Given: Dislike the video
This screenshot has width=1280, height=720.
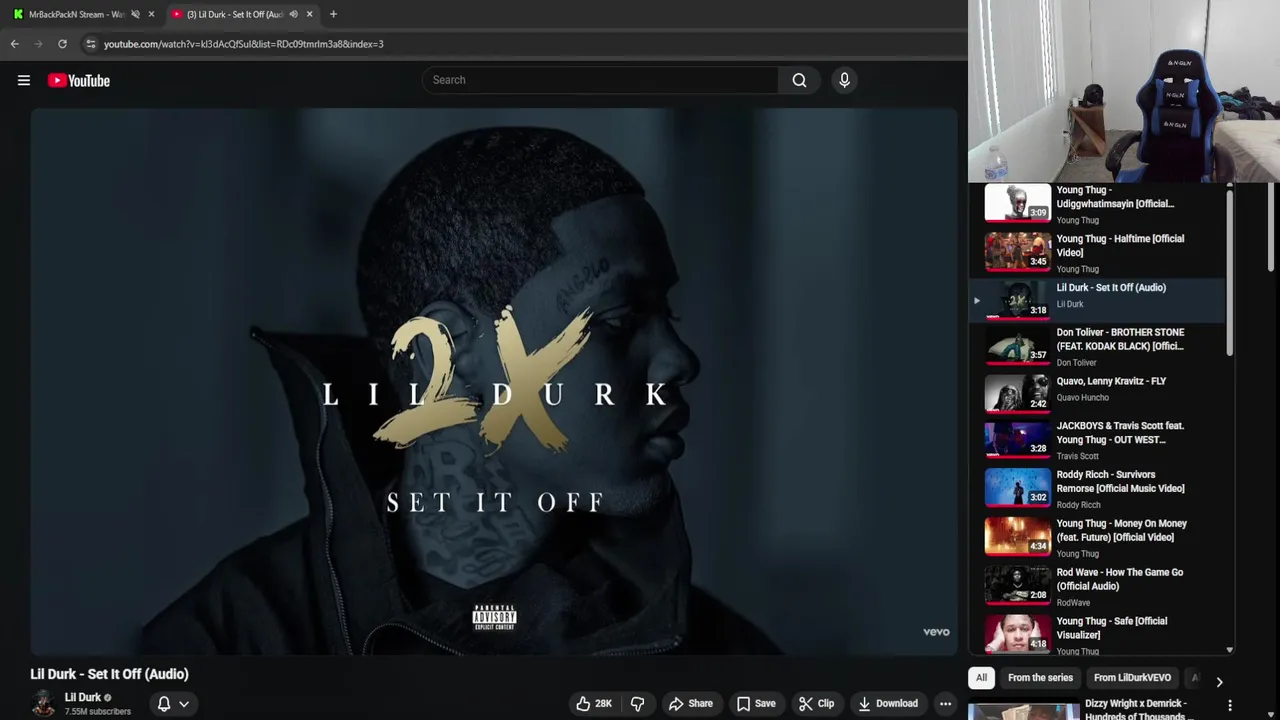Looking at the screenshot, I should [637, 703].
